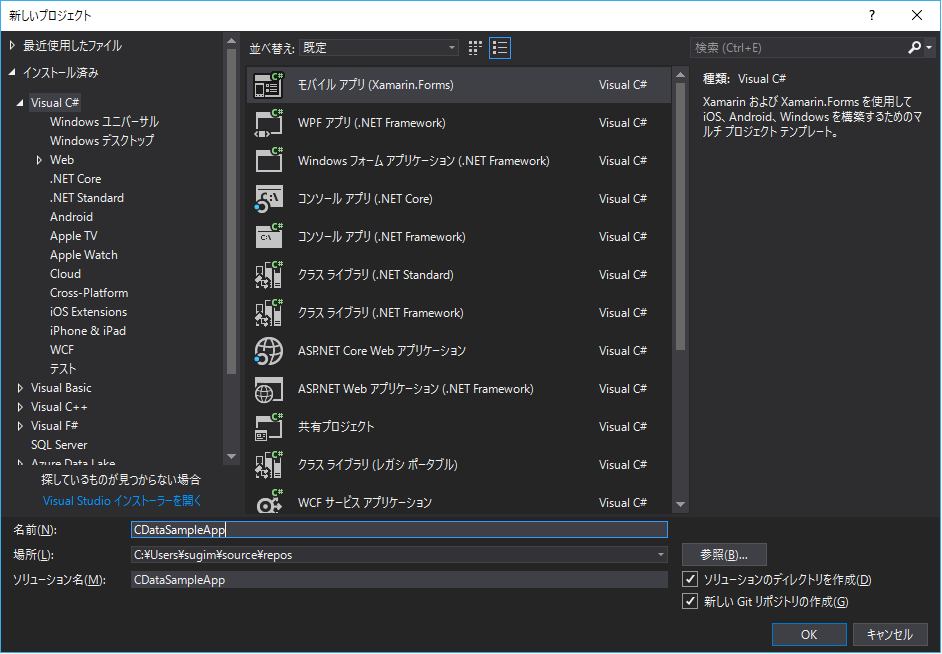Open the dialog help question mark
The width and height of the screenshot is (942, 654).
(872, 16)
